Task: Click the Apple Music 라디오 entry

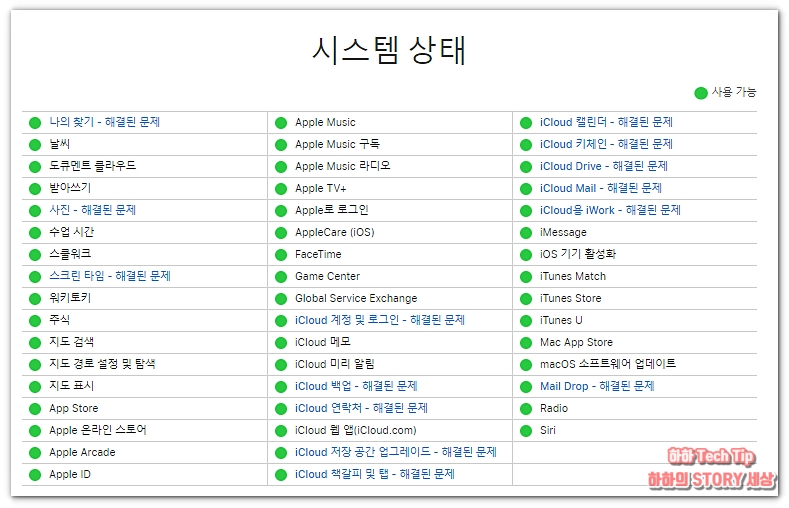Action: (x=343, y=166)
